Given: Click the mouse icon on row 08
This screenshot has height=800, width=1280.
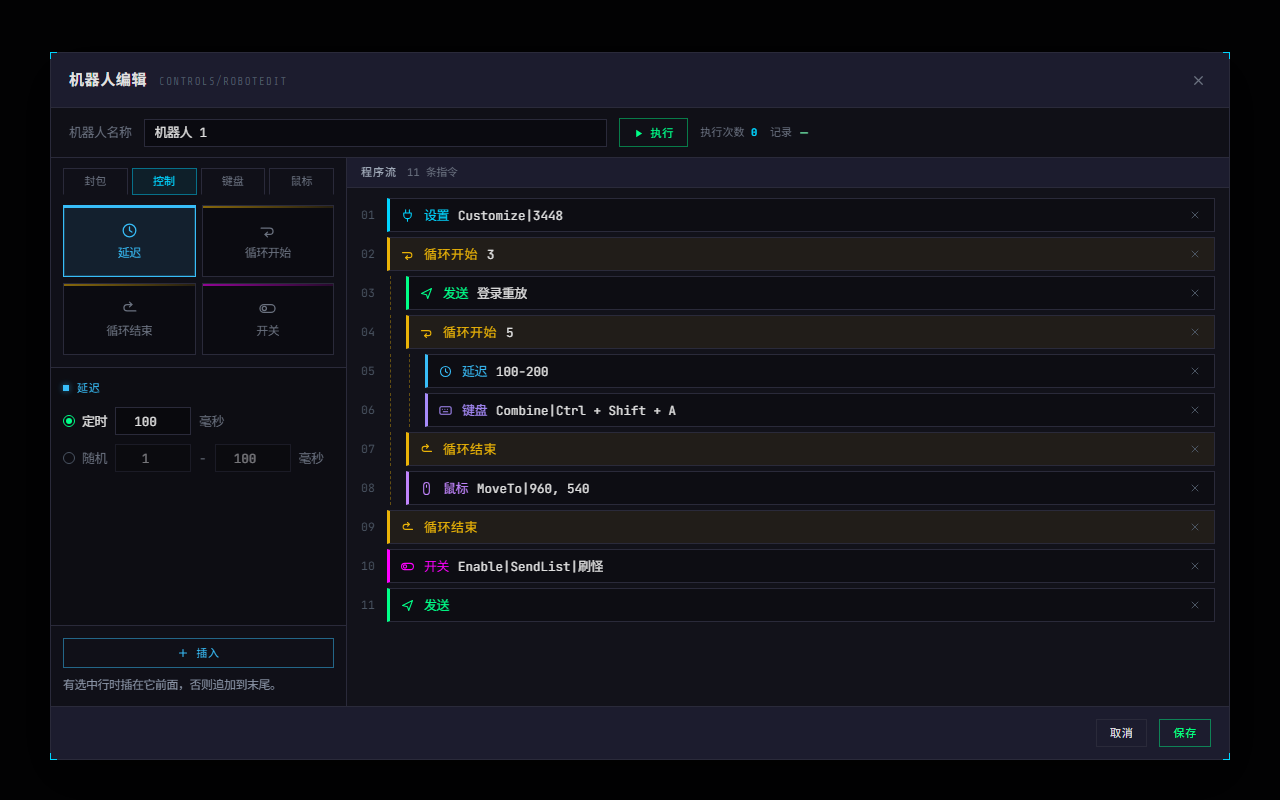Looking at the screenshot, I should tap(426, 488).
